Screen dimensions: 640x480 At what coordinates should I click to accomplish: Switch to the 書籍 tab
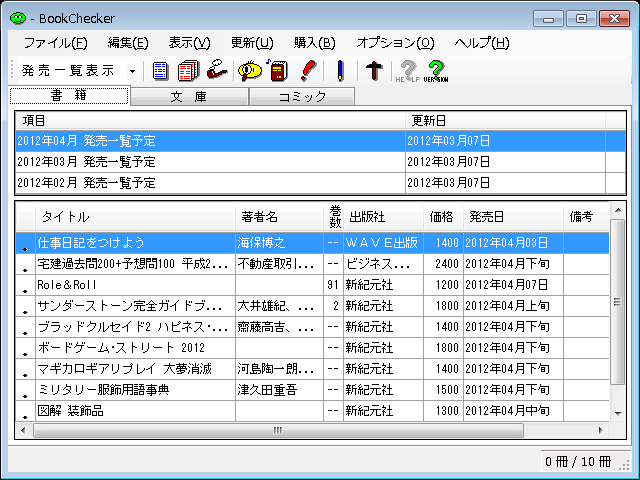click(69, 96)
